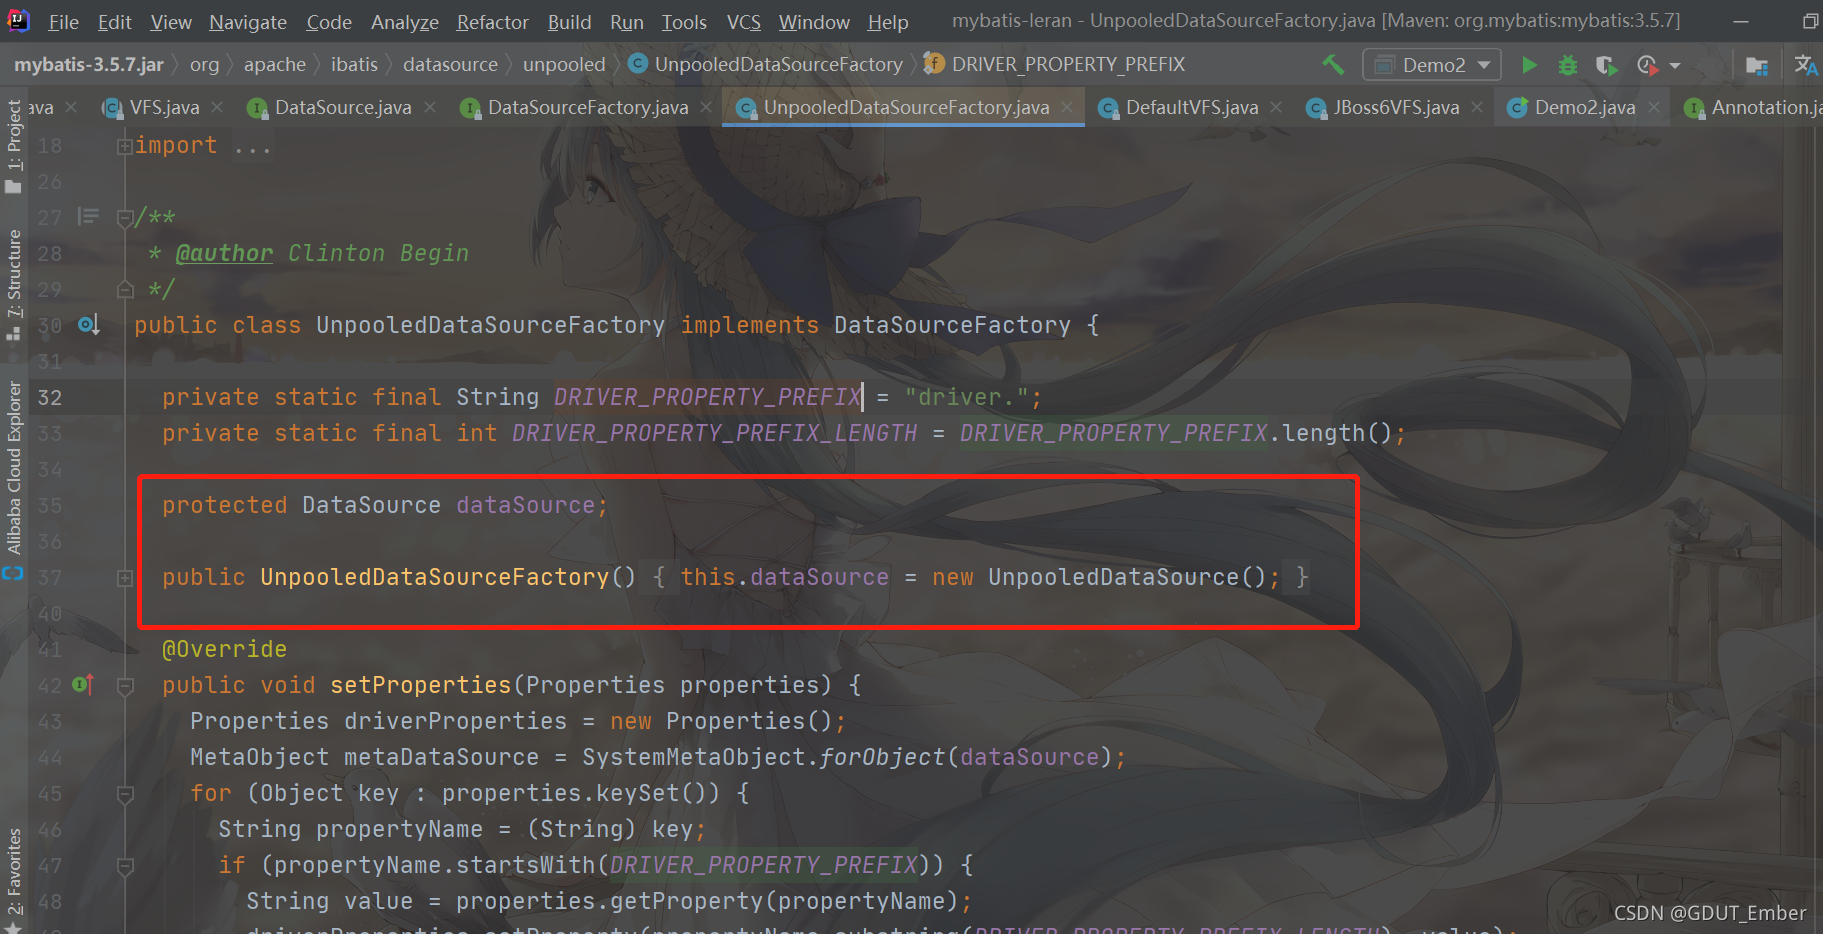This screenshot has width=1823, height=934.
Task: Open the Project tool window
Action: click(14, 147)
